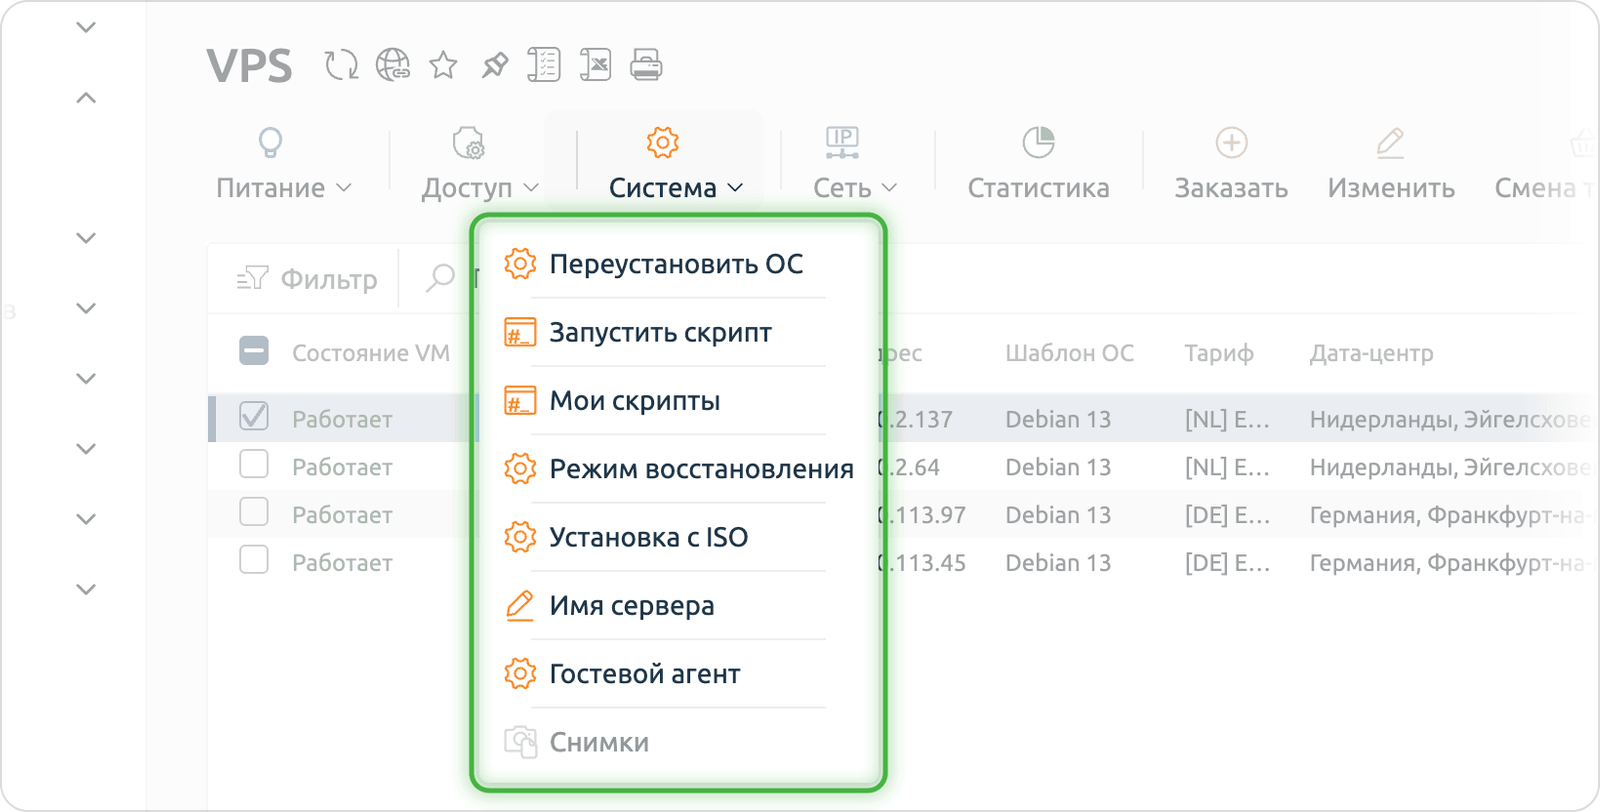The width and height of the screenshot is (1600, 812).
Task: Click the Изменить toolbar button
Action: 1391,162
